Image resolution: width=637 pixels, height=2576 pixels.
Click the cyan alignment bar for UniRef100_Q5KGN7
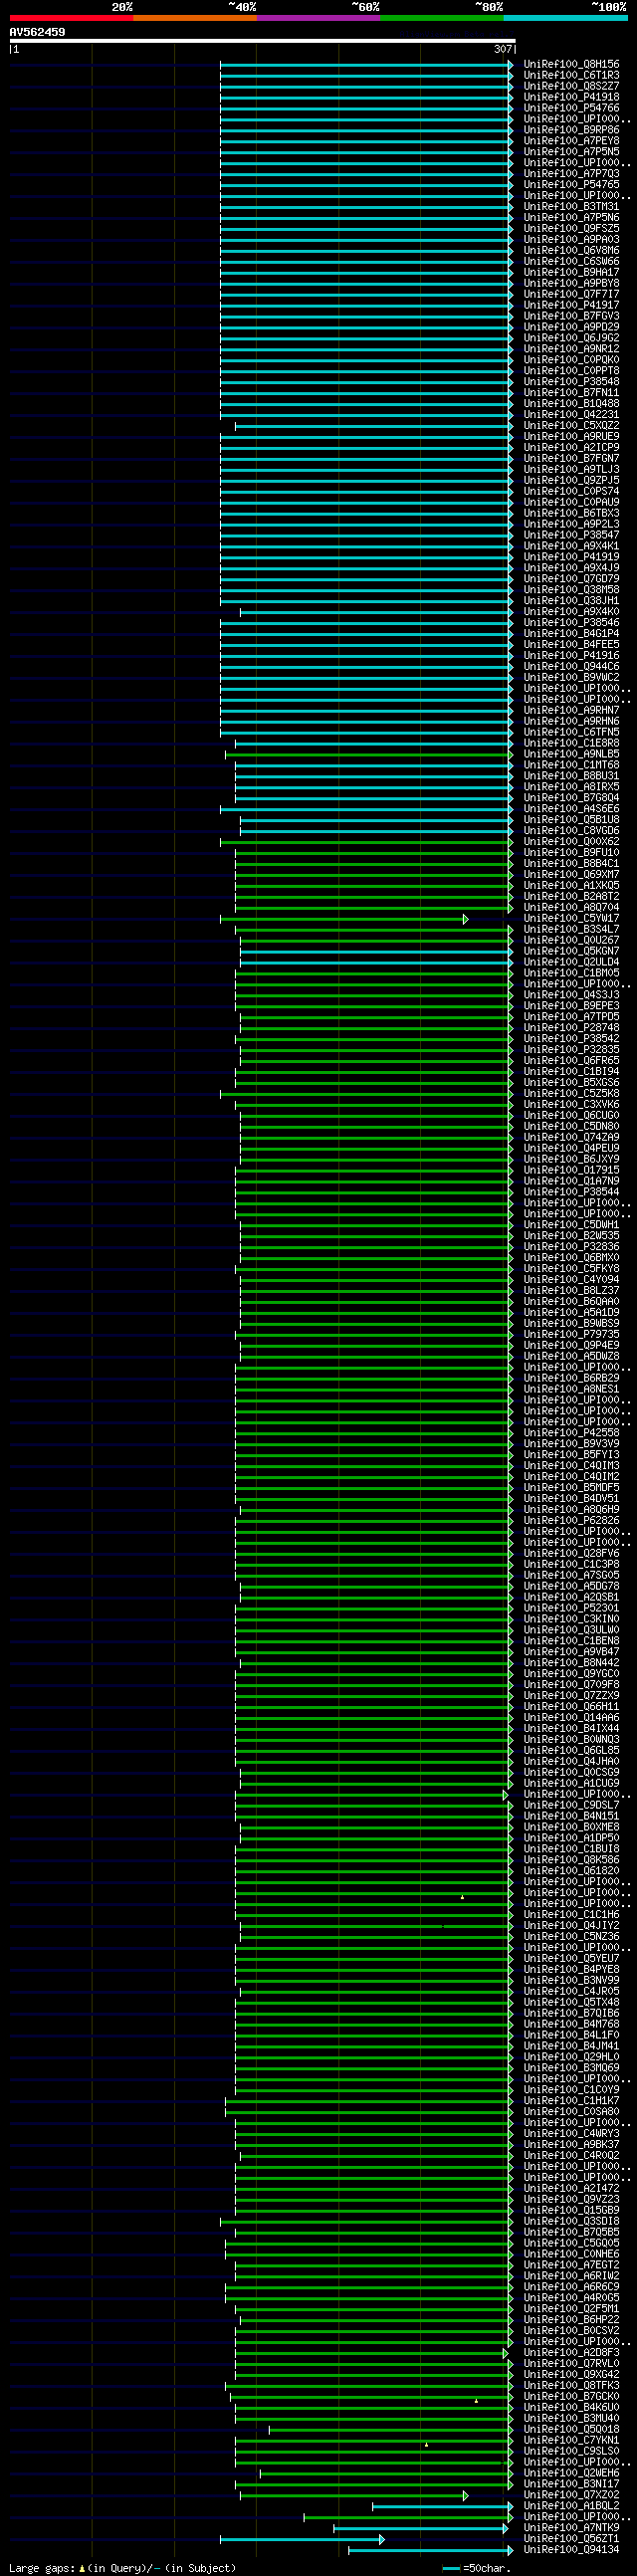(376, 952)
